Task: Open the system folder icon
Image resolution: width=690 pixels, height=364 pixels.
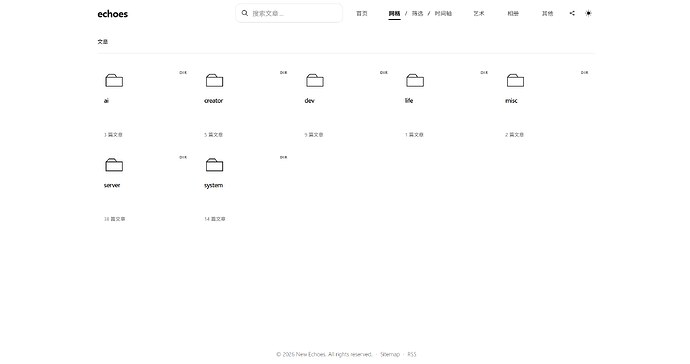Action: (x=214, y=165)
